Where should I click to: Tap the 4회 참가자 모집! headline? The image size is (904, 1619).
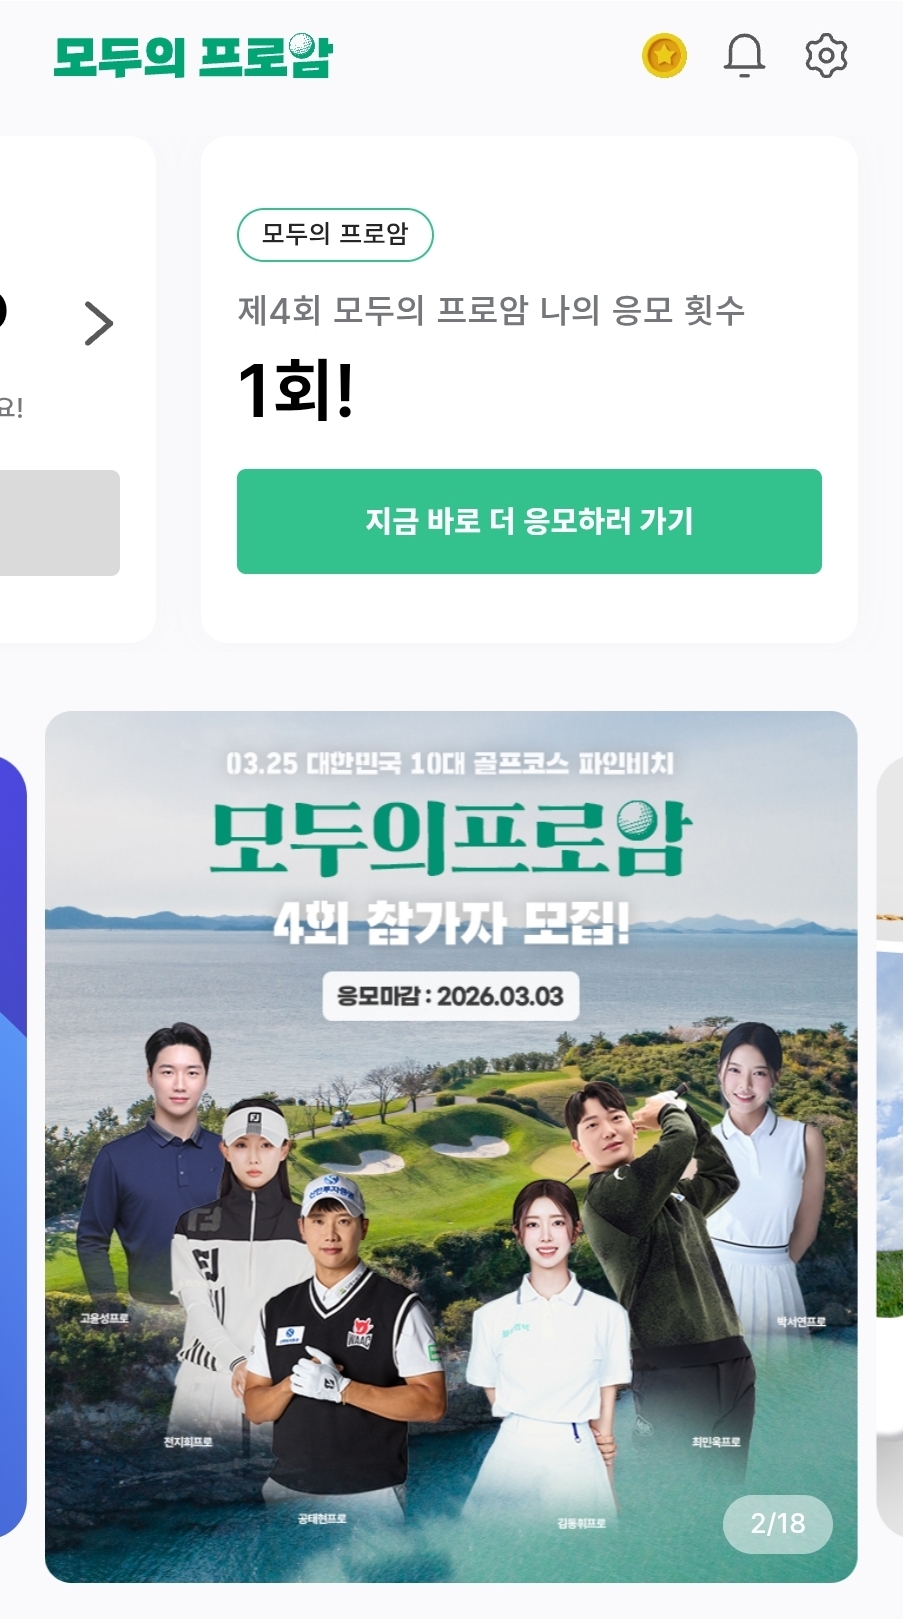452,922
